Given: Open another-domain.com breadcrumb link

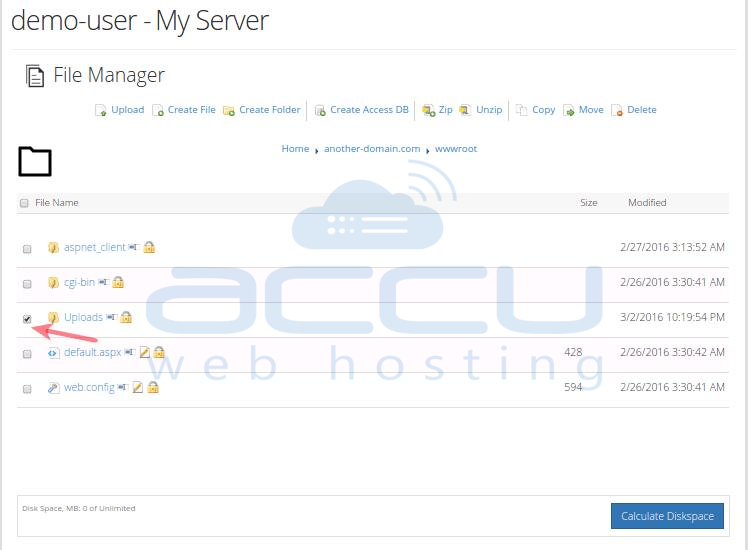Looking at the screenshot, I should click(x=372, y=148).
